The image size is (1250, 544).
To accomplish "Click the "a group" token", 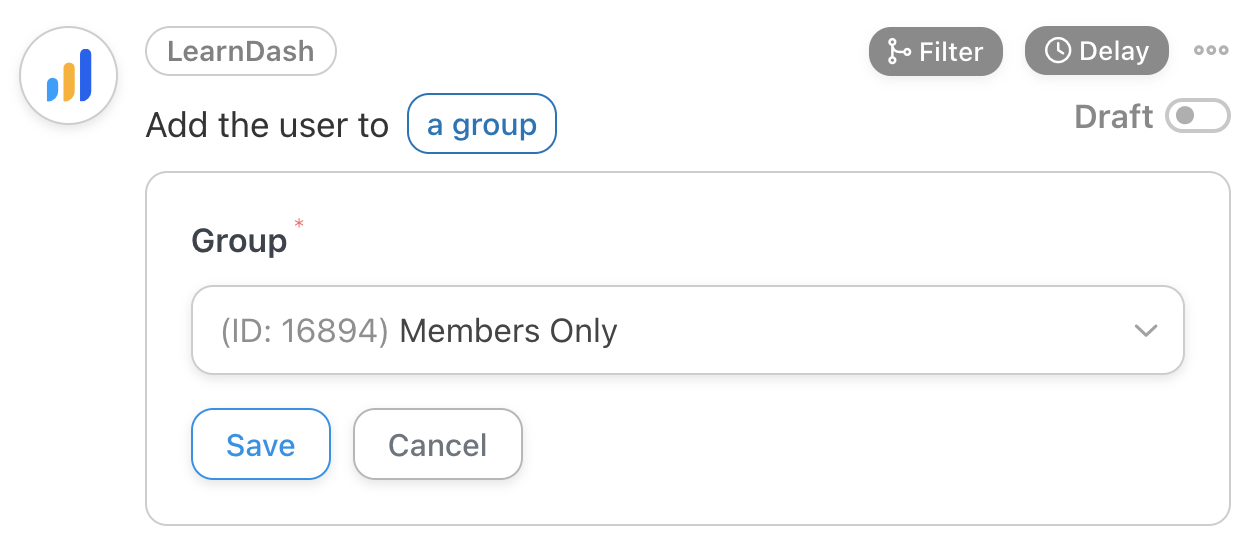I will point(481,124).
